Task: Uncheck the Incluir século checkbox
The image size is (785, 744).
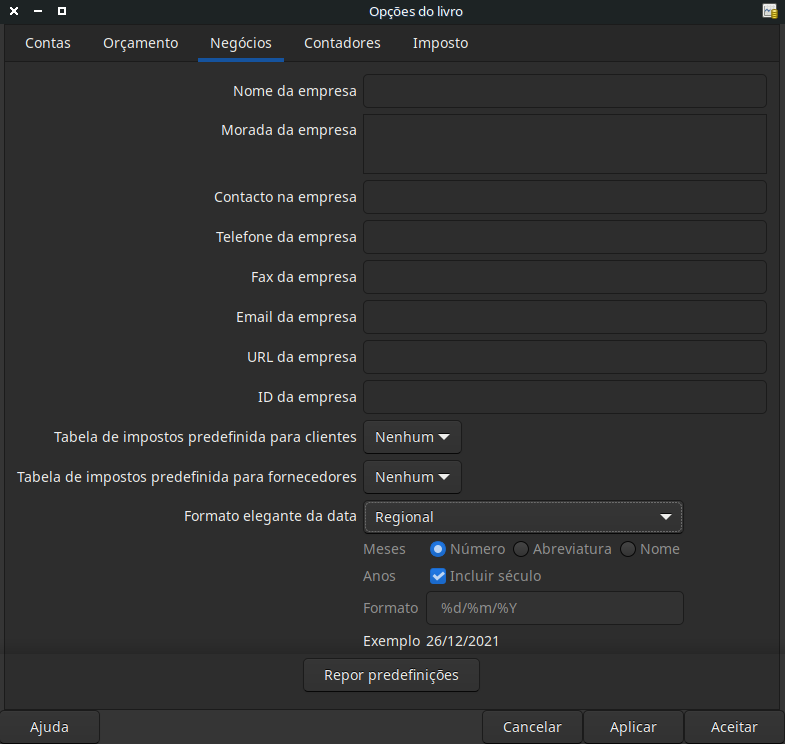Action: pos(437,576)
